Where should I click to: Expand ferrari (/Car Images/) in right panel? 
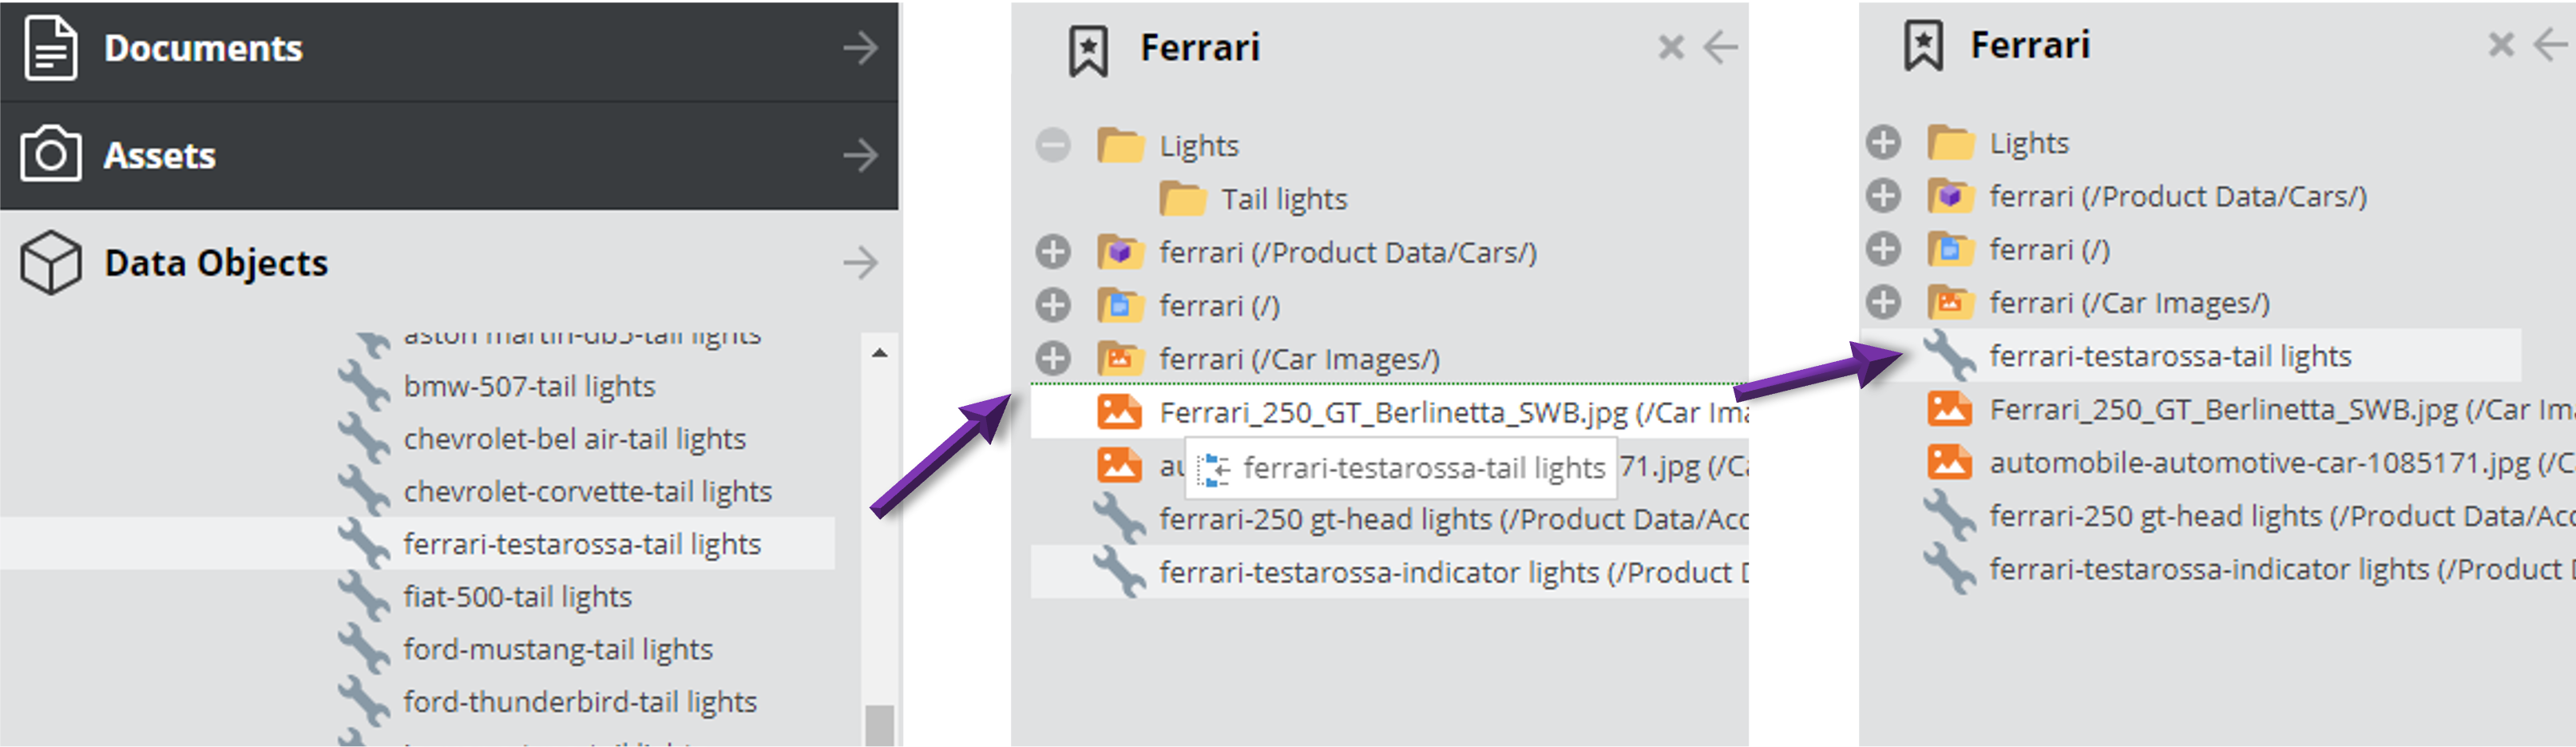tap(1883, 302)
